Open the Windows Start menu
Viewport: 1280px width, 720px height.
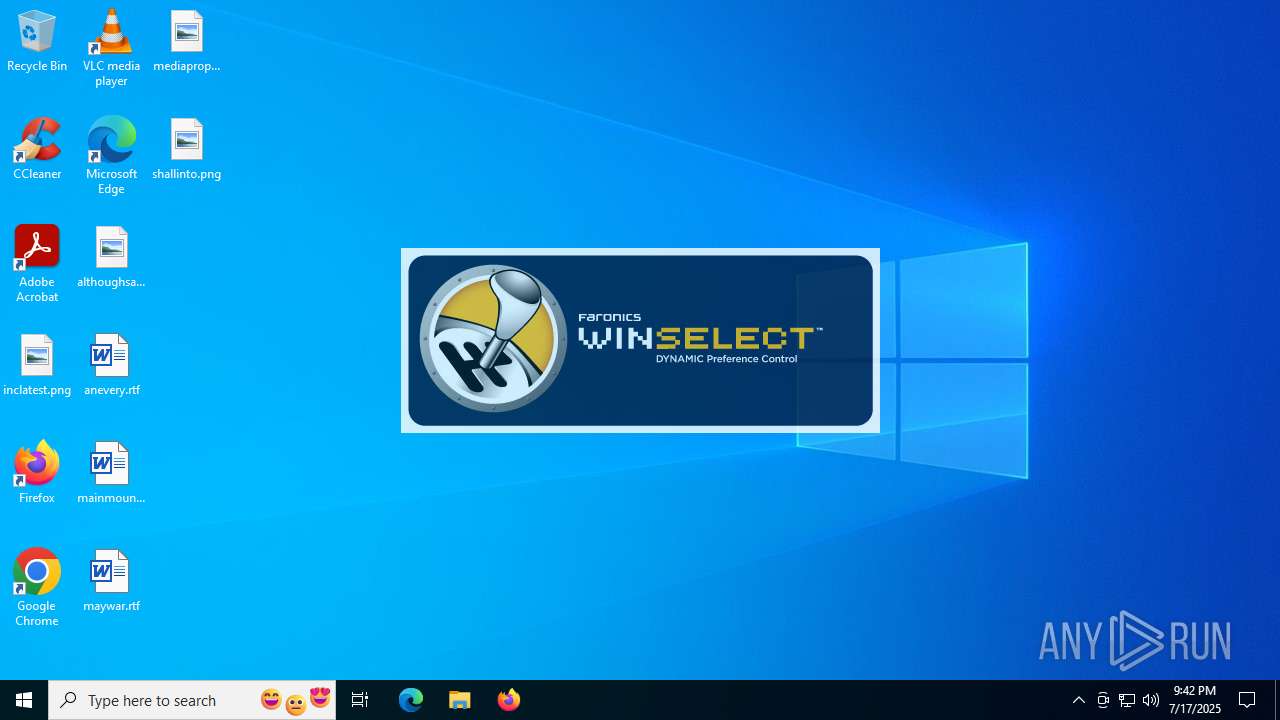24,700
